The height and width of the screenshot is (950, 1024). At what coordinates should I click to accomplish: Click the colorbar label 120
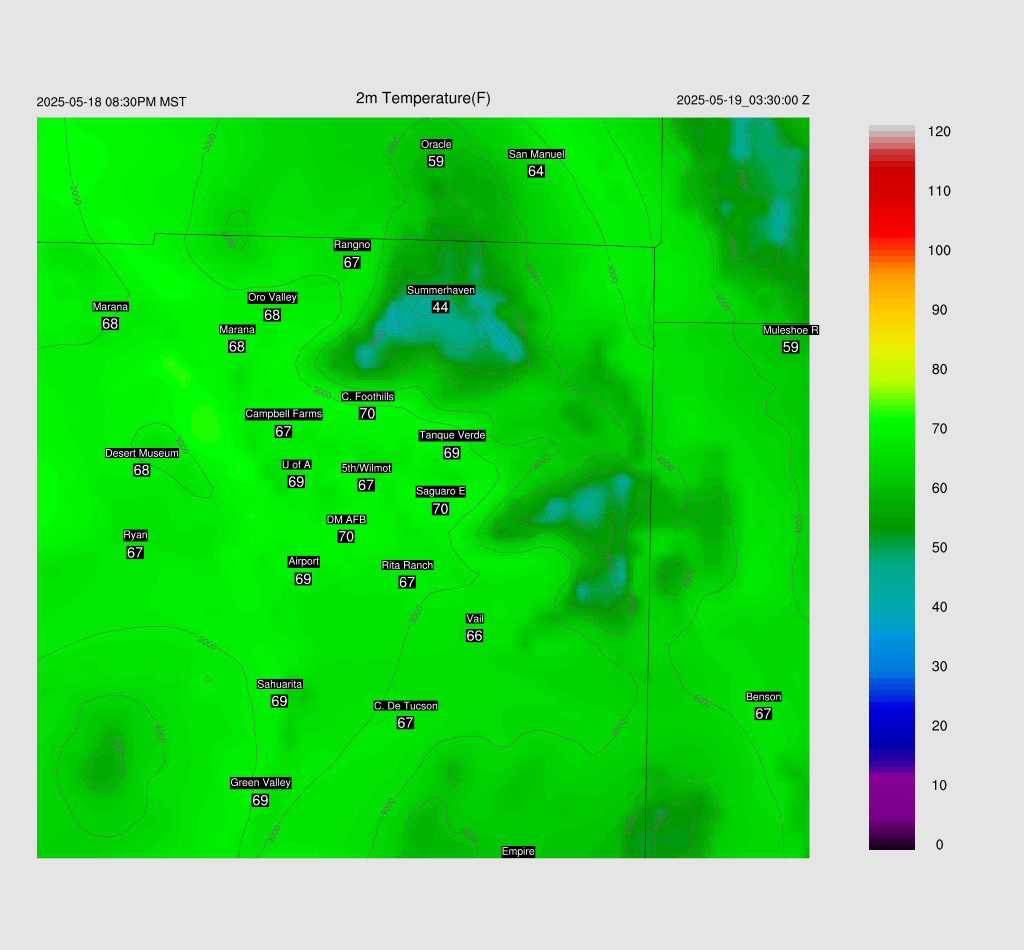pyautogui.click(x=939, y=132)
